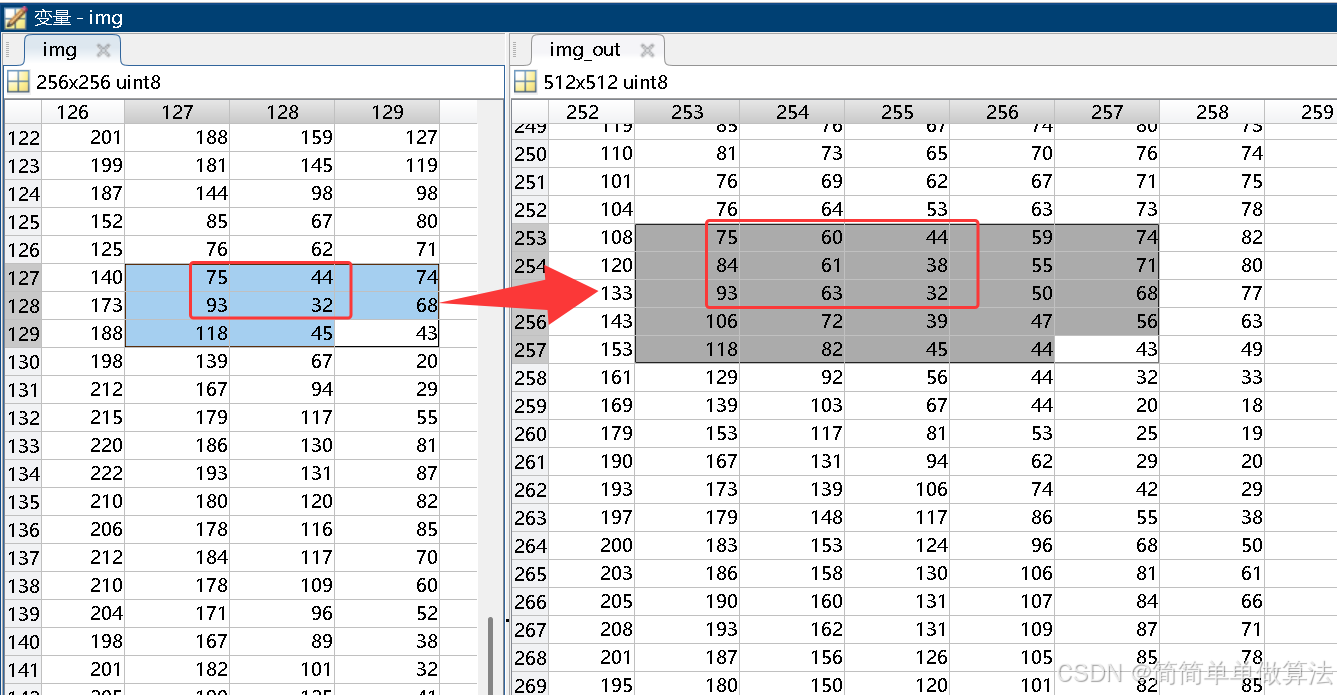Select cell 75 in img row 127
1337x695 pixels.
click(177, 277)
